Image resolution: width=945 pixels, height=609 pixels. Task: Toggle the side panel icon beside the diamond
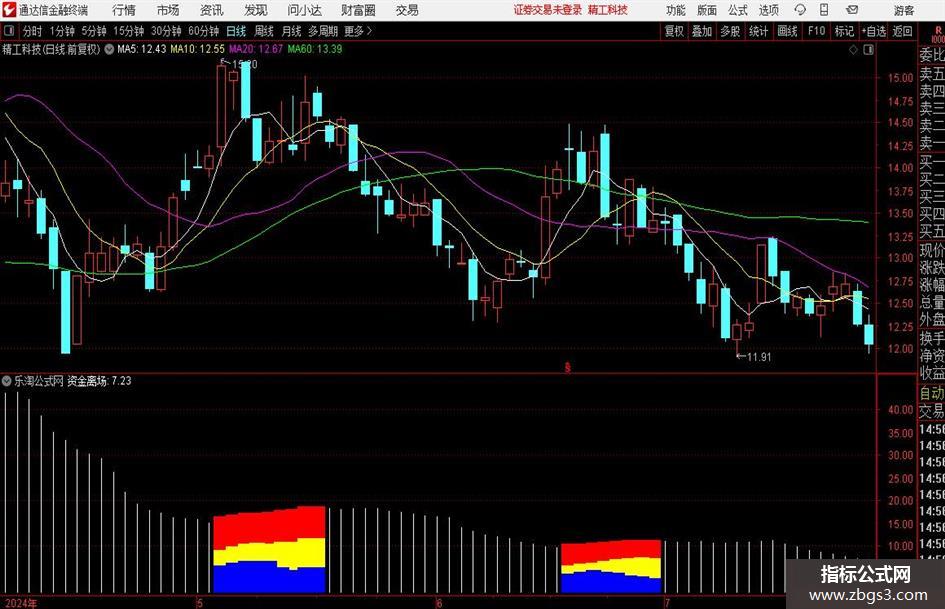(868, 49)
